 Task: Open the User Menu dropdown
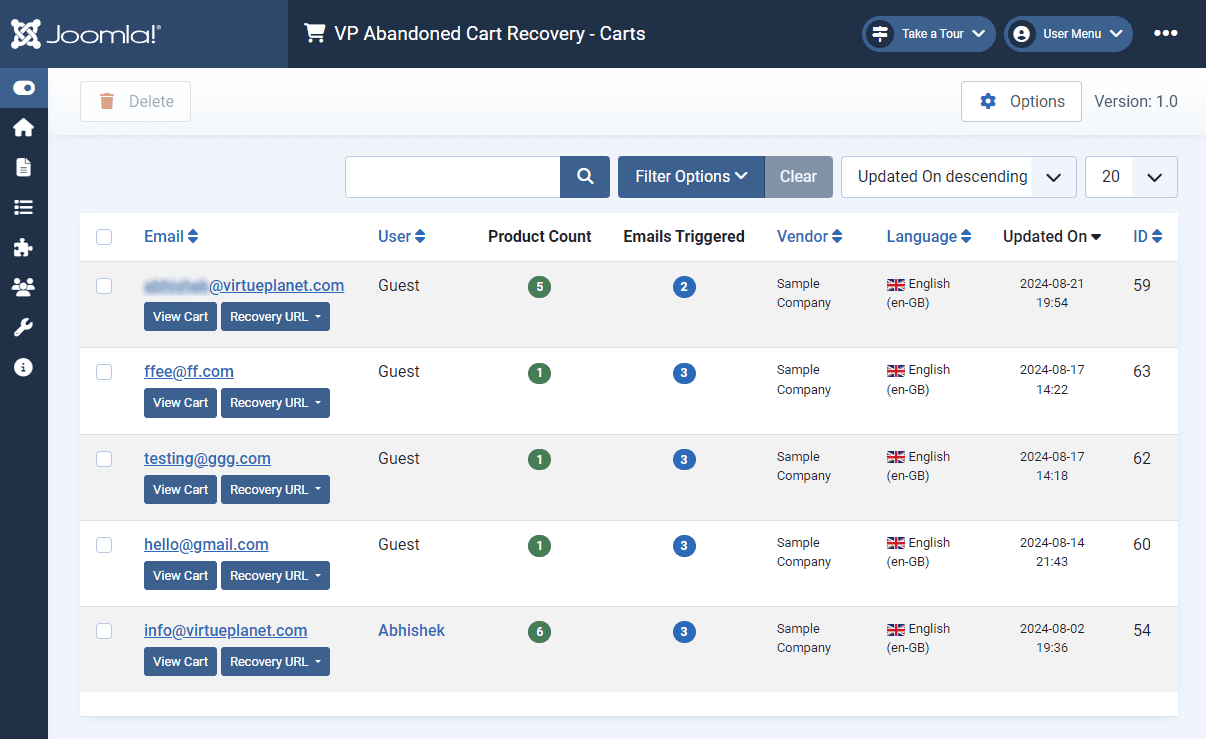click(x=1068, y=33)
